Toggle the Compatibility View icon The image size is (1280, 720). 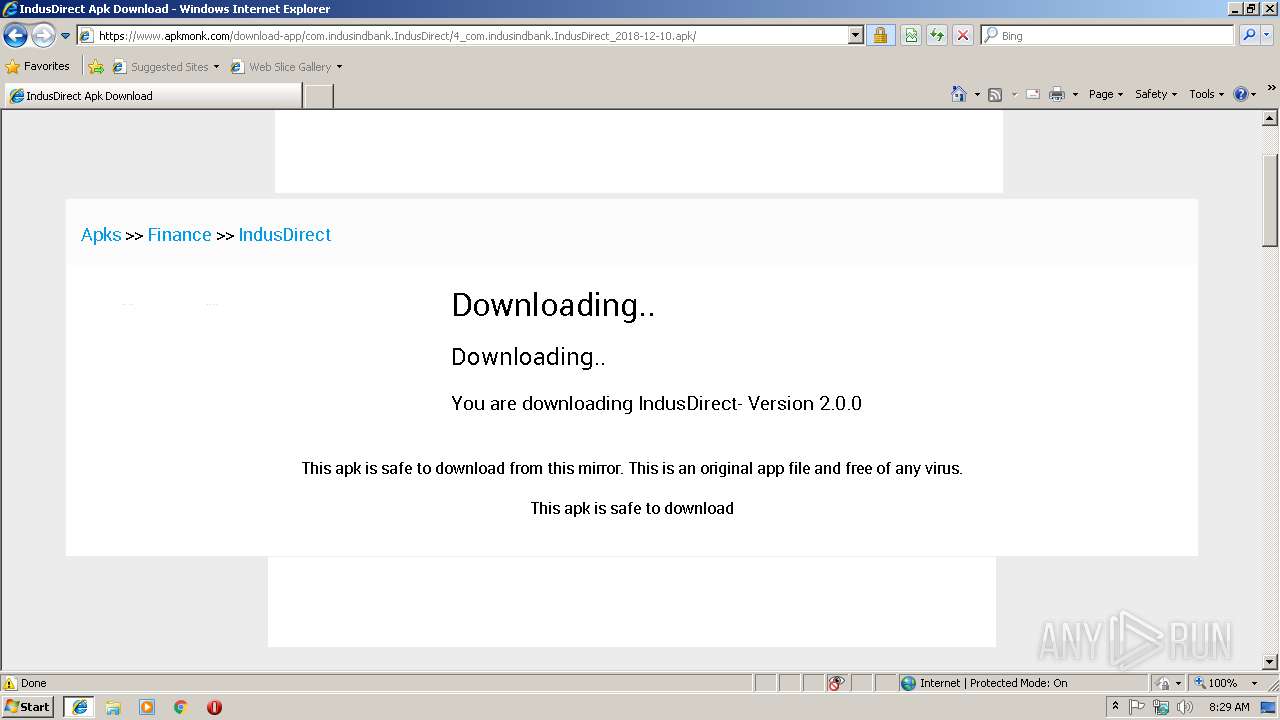coord(911,36)
